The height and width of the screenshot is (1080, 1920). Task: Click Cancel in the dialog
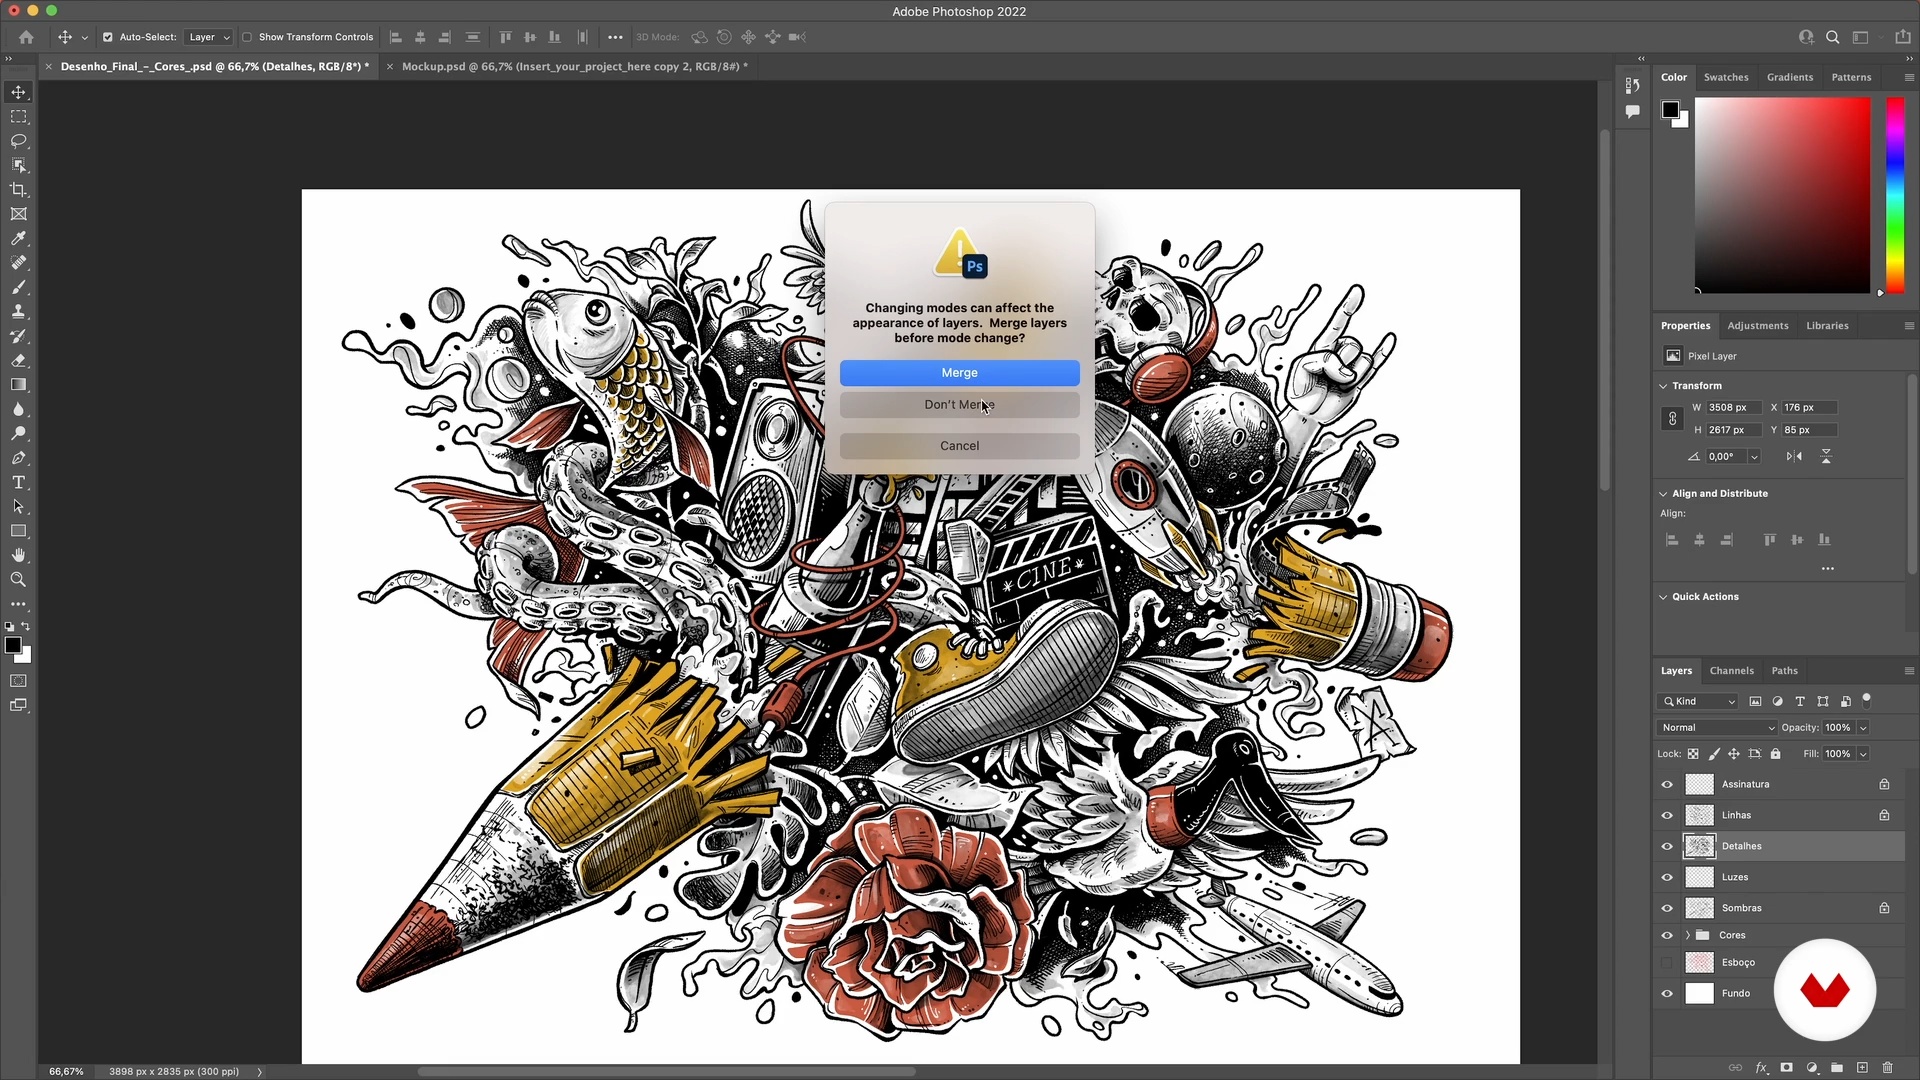959,446
